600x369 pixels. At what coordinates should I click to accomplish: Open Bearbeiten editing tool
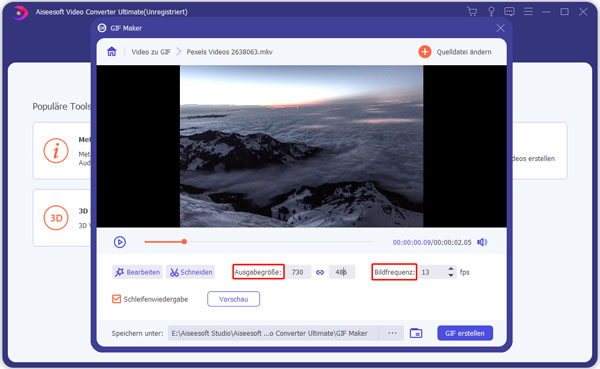137,272
